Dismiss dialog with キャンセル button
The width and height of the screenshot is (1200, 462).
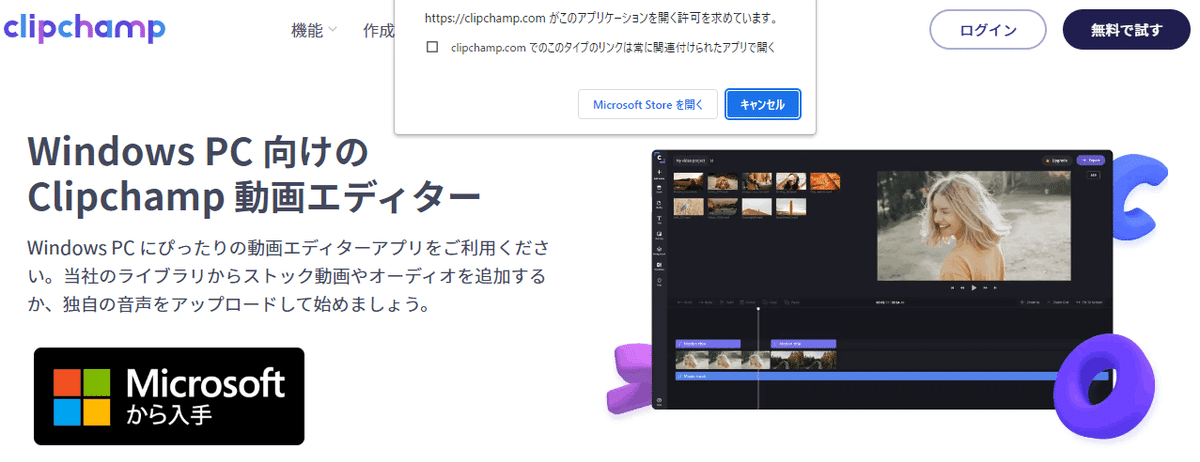pos(763,104)
